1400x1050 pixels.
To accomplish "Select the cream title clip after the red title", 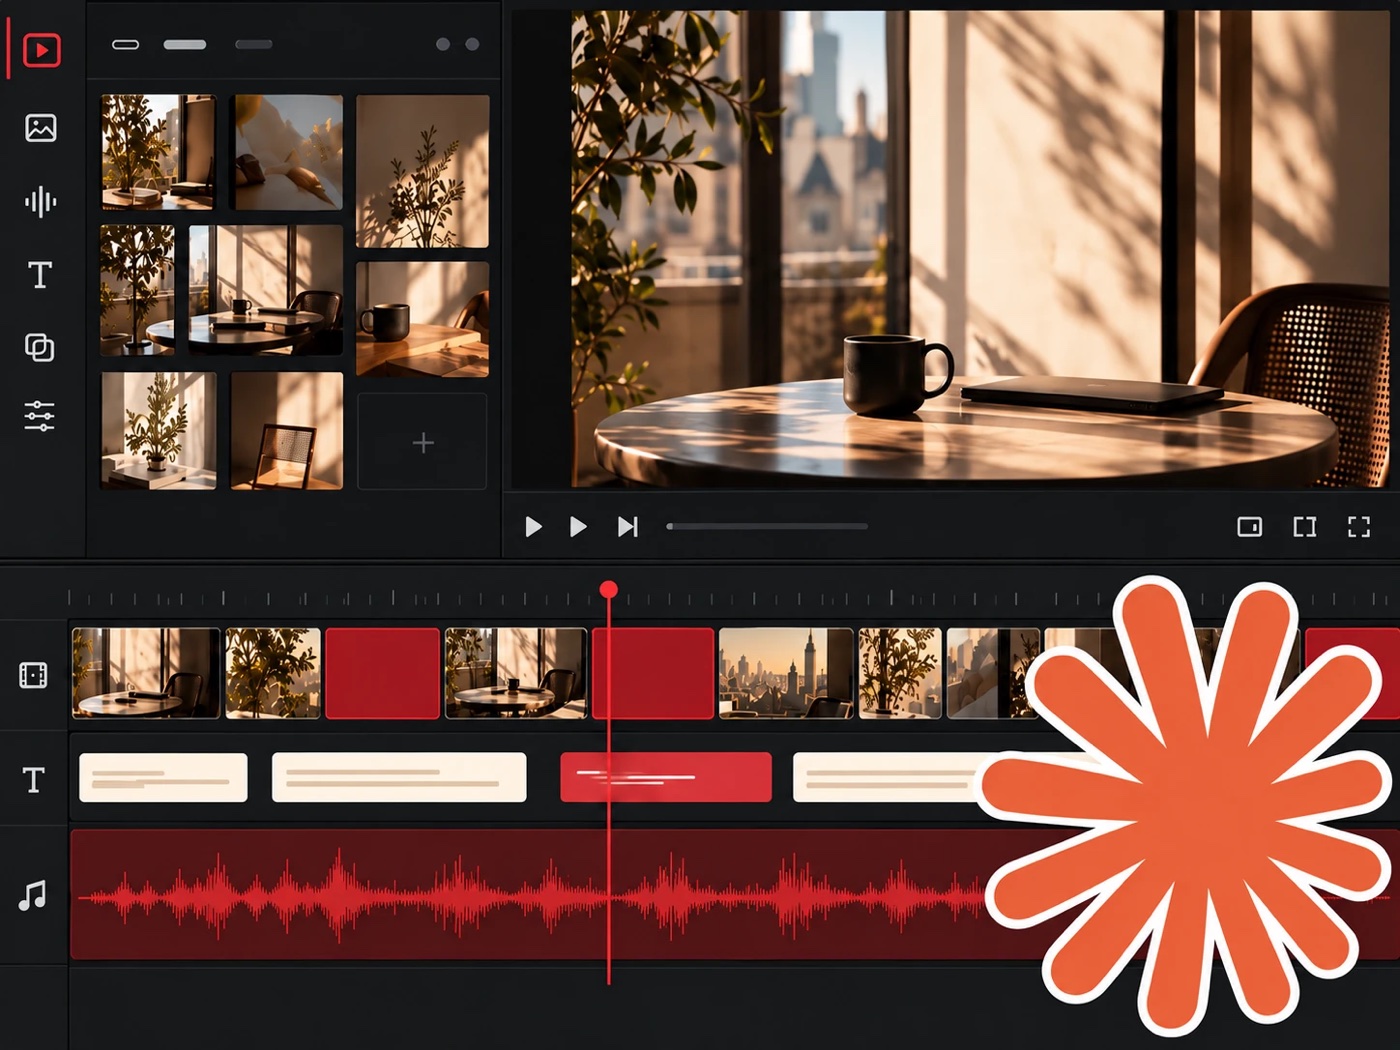I will tap(890, 778).
